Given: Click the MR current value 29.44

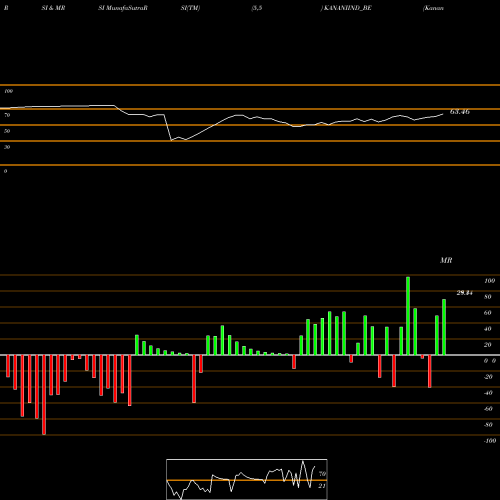Looking at the screenshot, I should click(x=464, y=293).
